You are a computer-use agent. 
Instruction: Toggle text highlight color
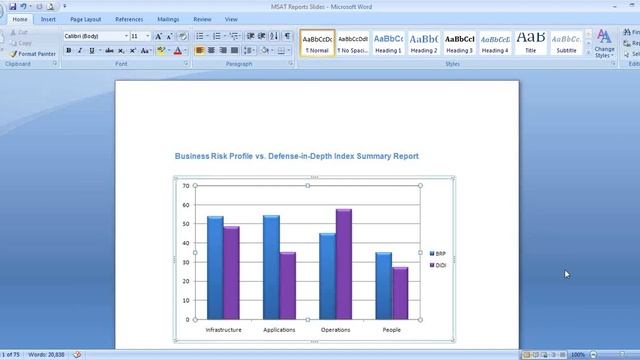(x=161, y=51)
